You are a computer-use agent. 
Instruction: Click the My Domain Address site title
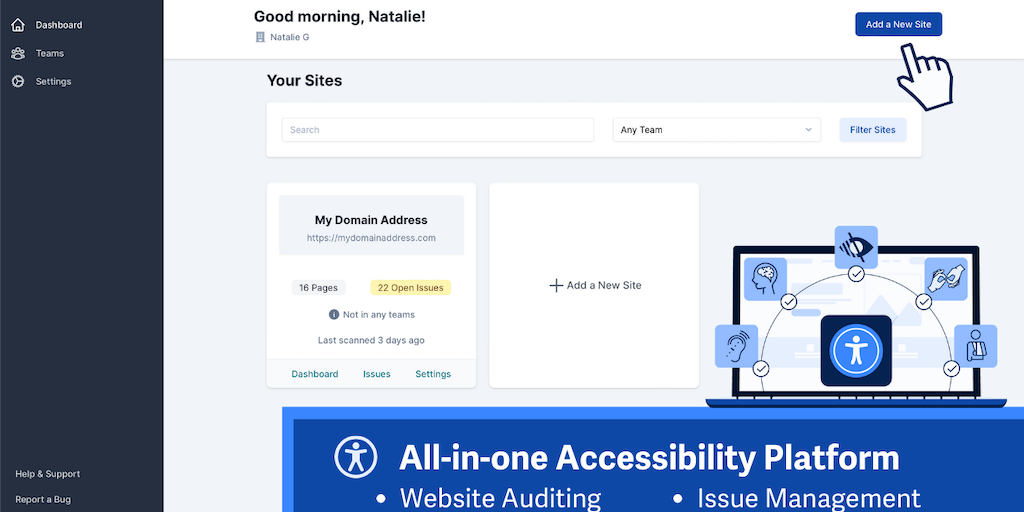371,220
